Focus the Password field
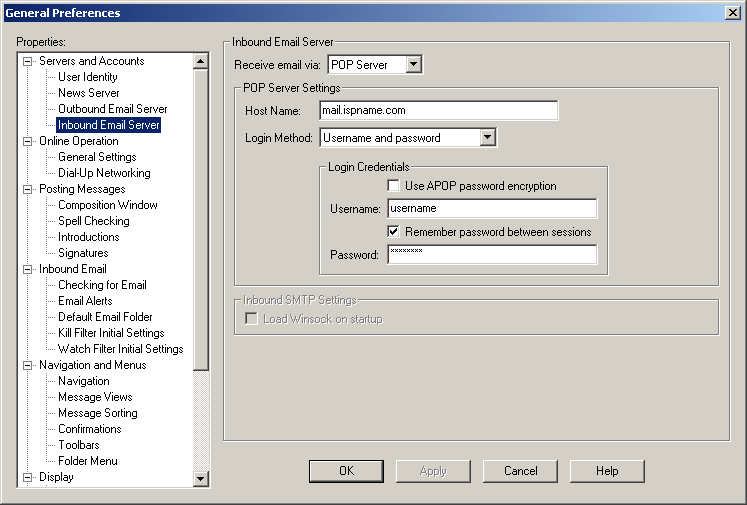 click(491, 255)
